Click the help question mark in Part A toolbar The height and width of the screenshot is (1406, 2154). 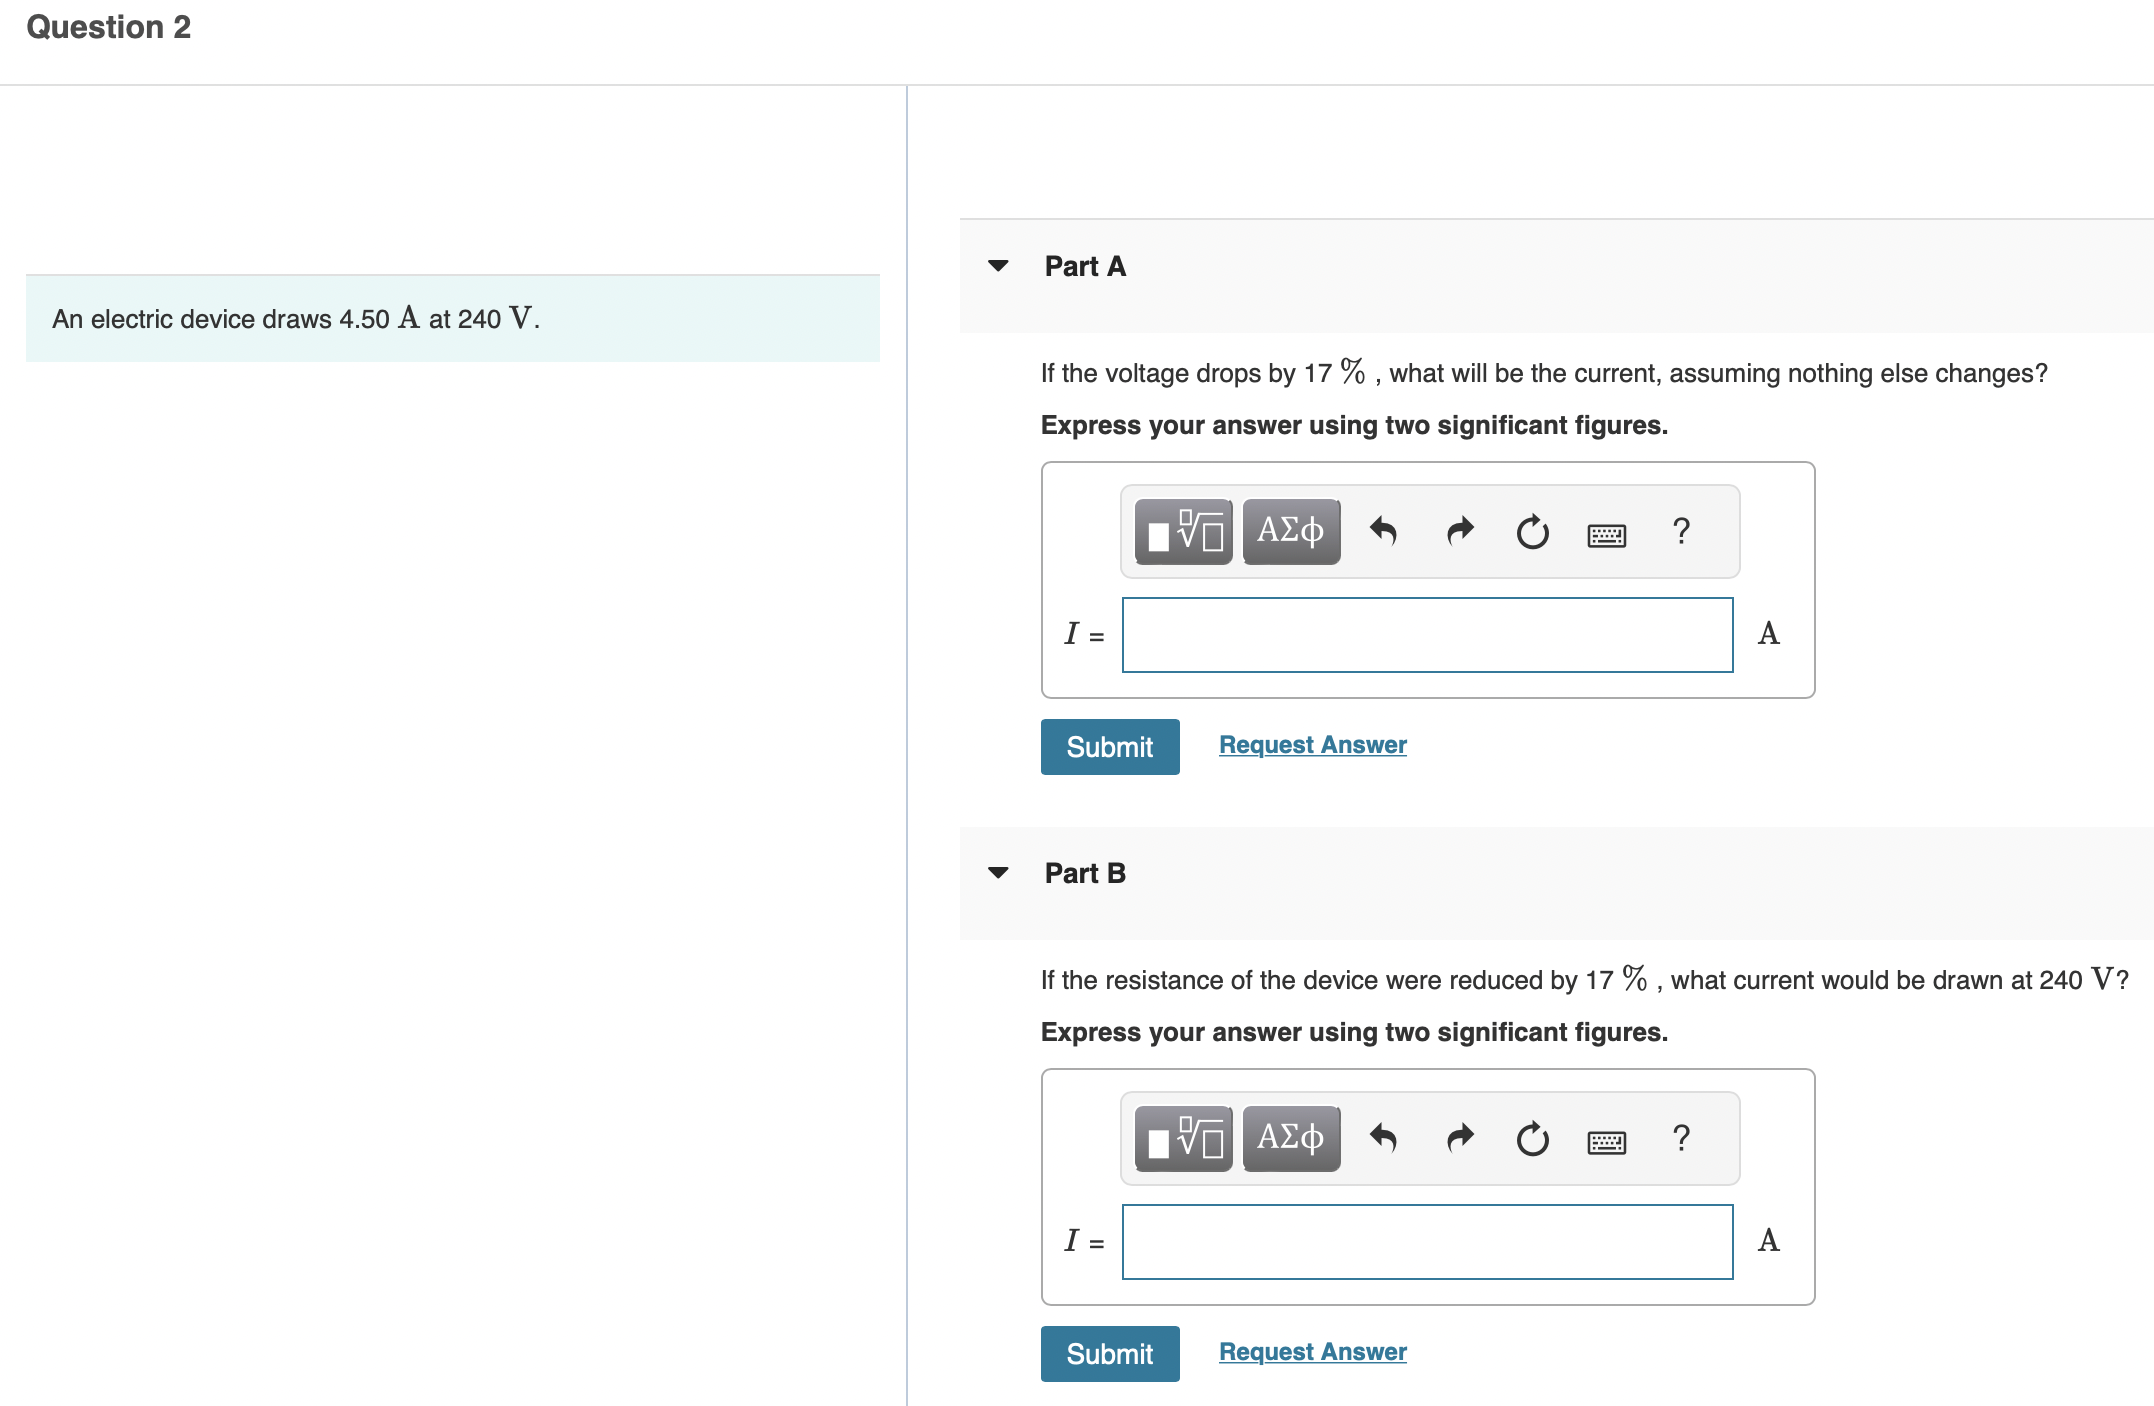(1681, 531)
